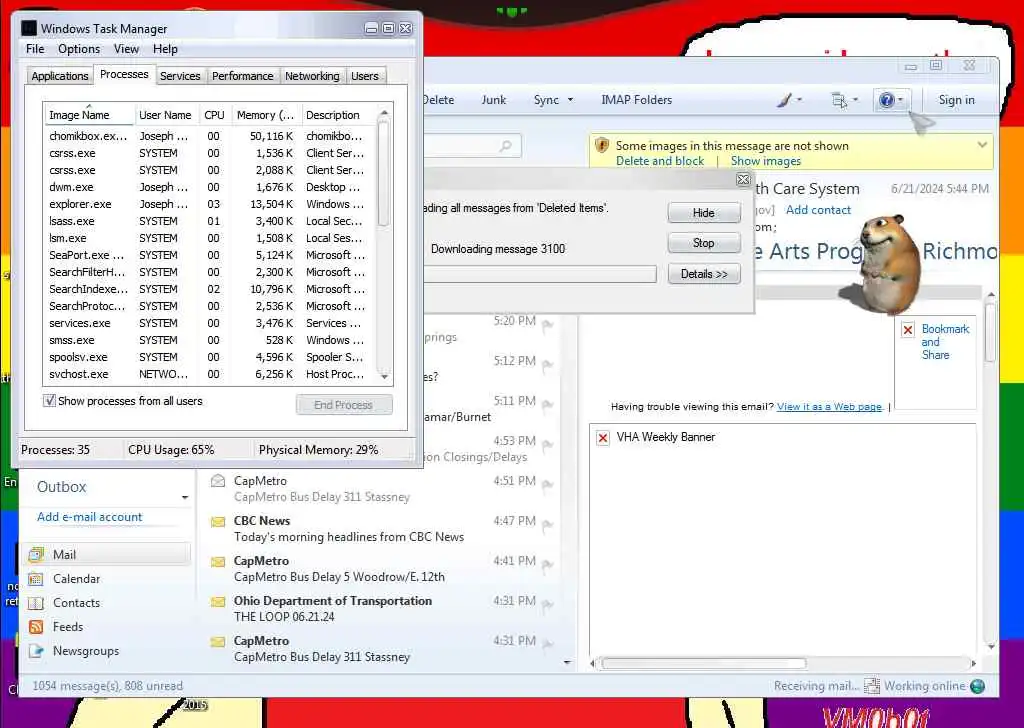Open the Mail view in sidebar
This screenshot has width=1024, height=728.
point(108,554)
